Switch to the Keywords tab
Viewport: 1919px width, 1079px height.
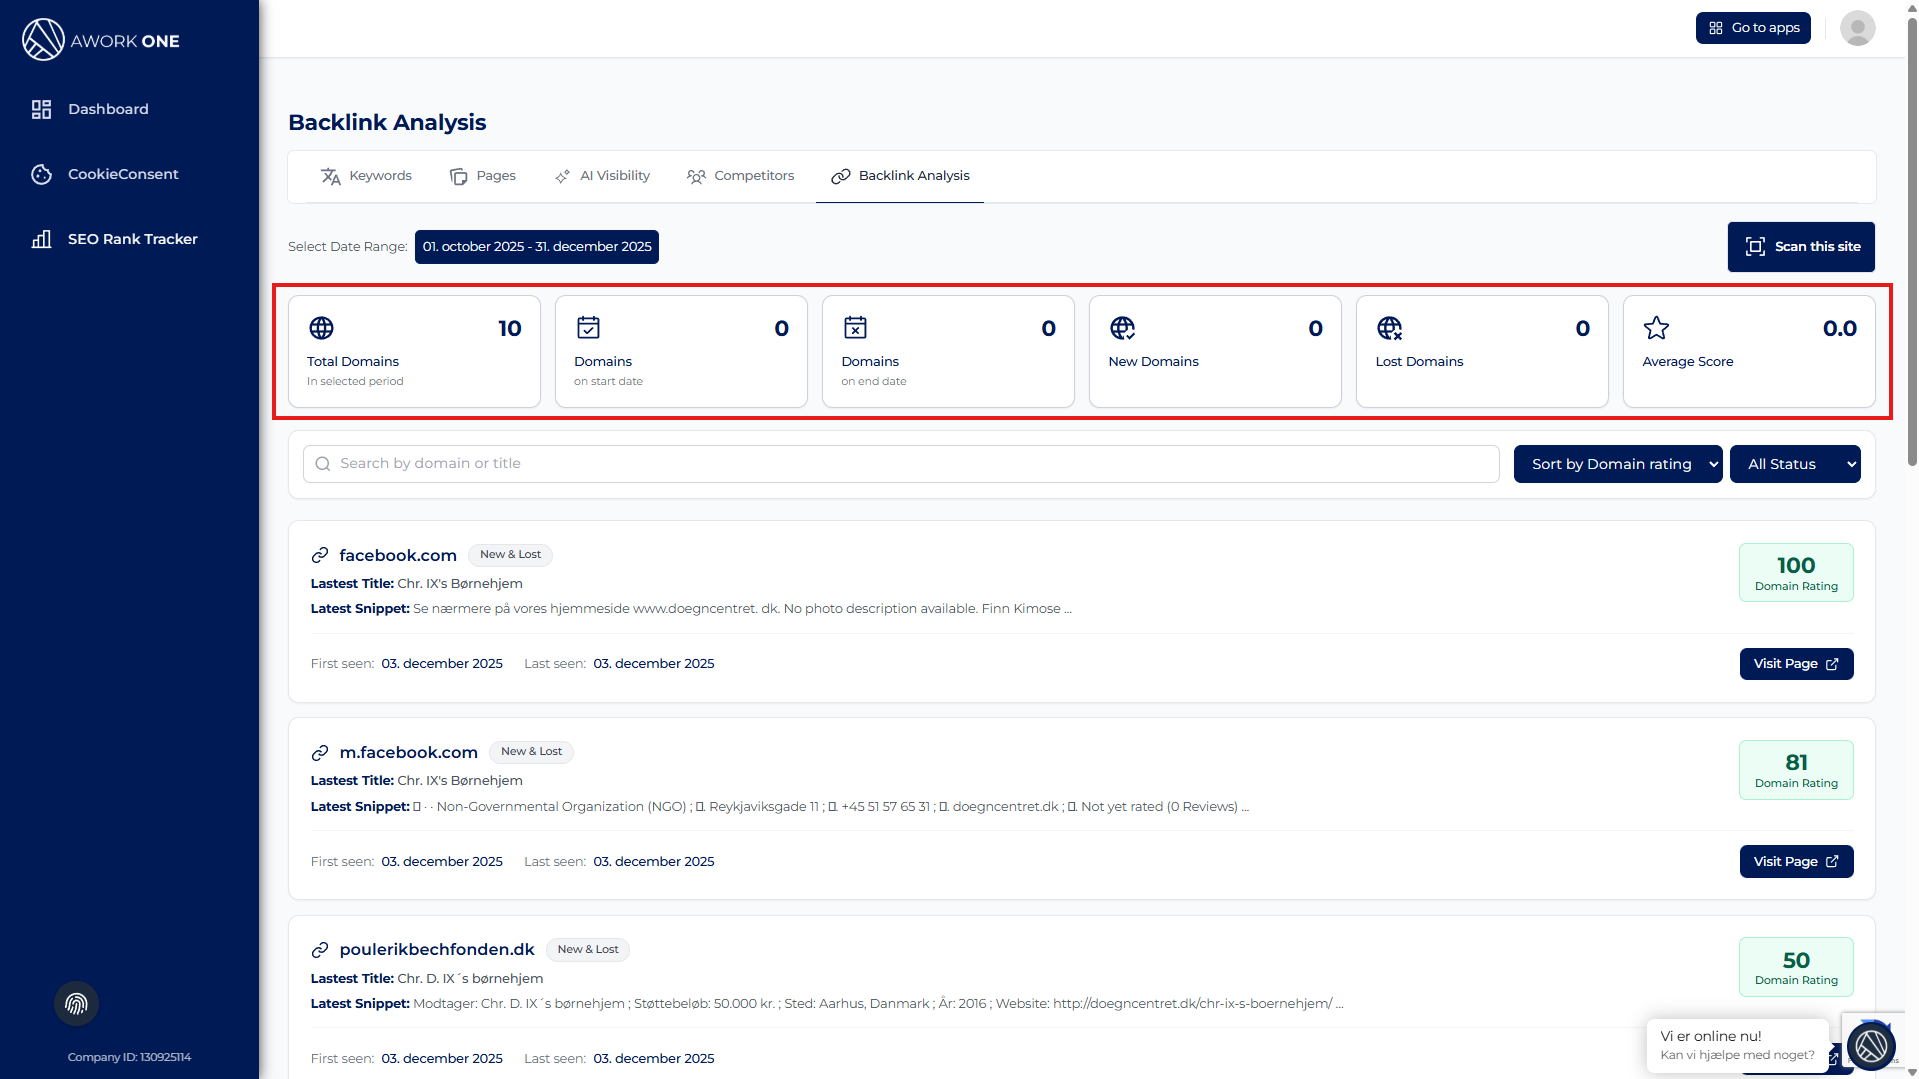pos(366,176)
